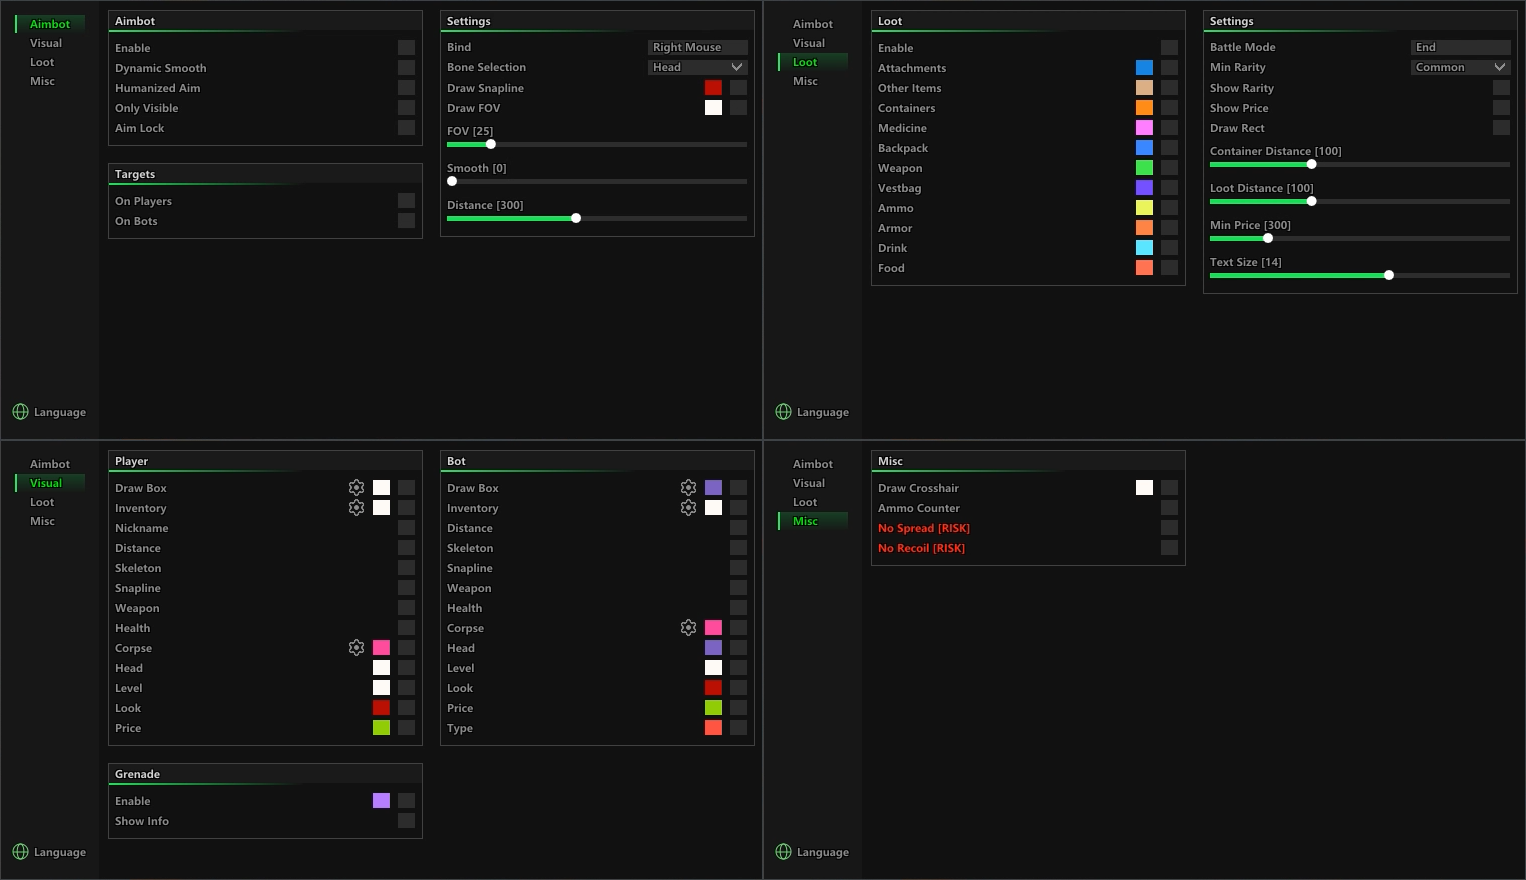Viewport: 1526px width, 880px height.
Task: Open the purple Grenade Enable color swatch
Action: pos(381,801)
